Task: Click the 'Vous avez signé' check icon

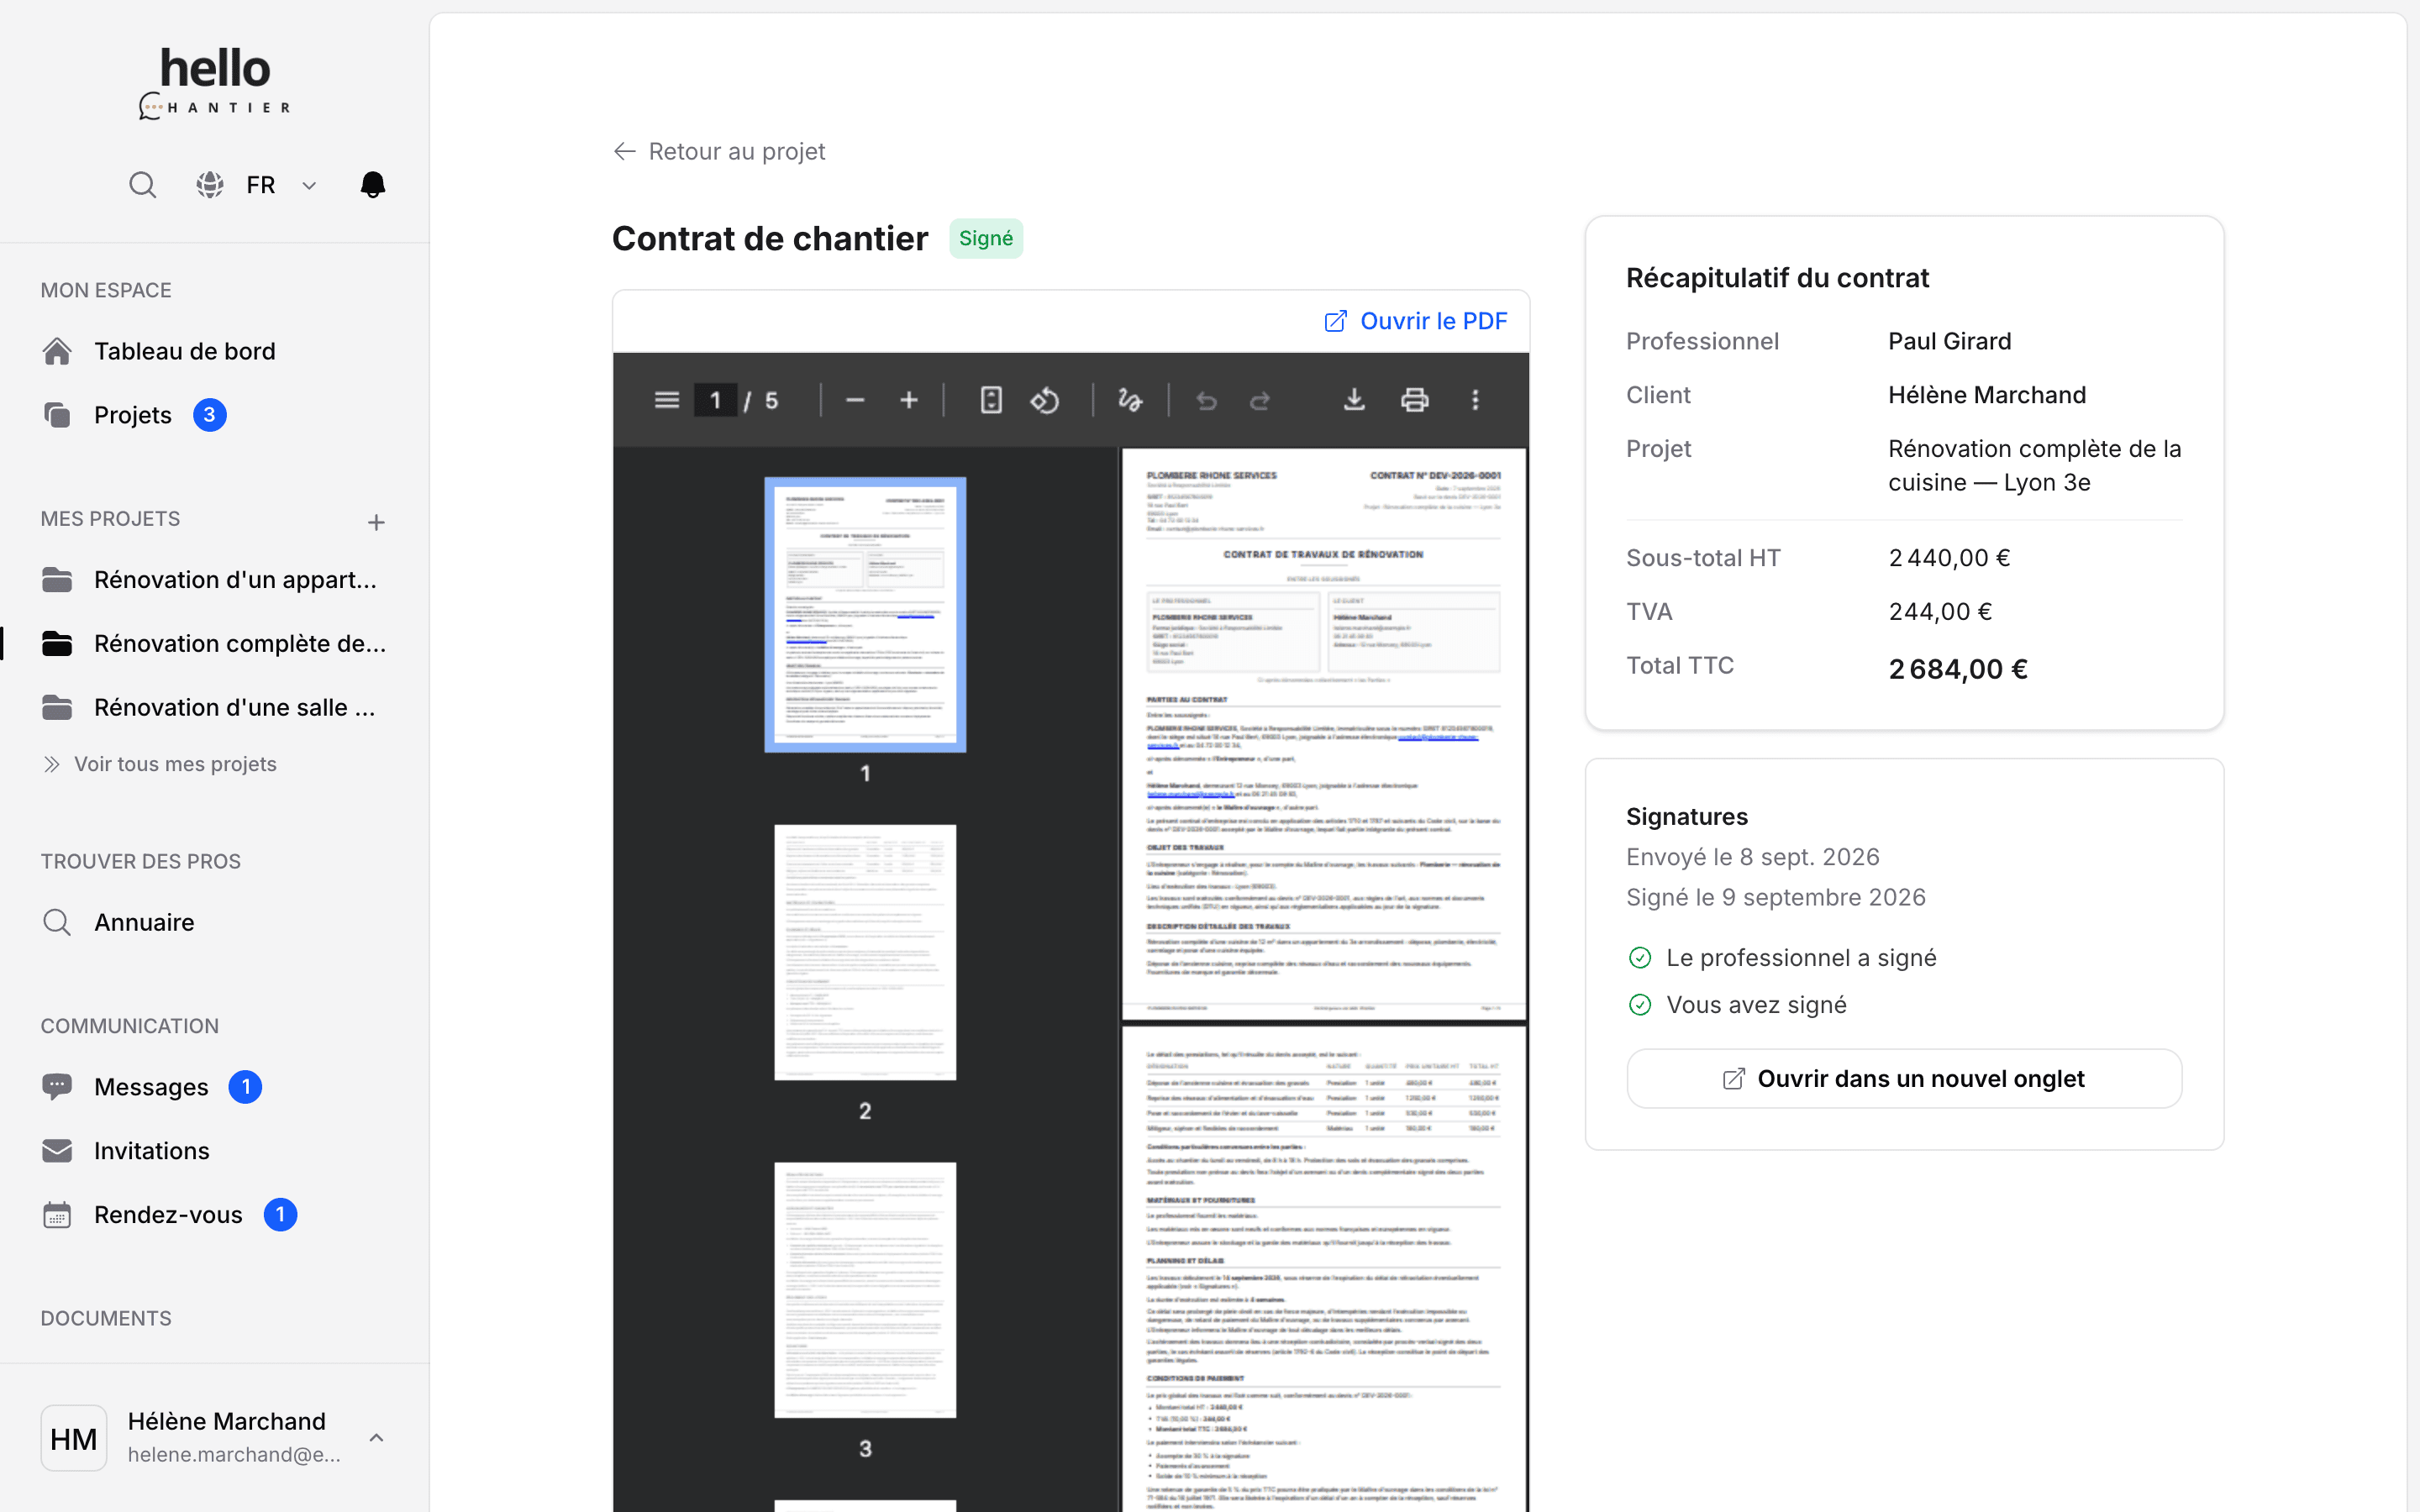Action: [1640, 1005]
